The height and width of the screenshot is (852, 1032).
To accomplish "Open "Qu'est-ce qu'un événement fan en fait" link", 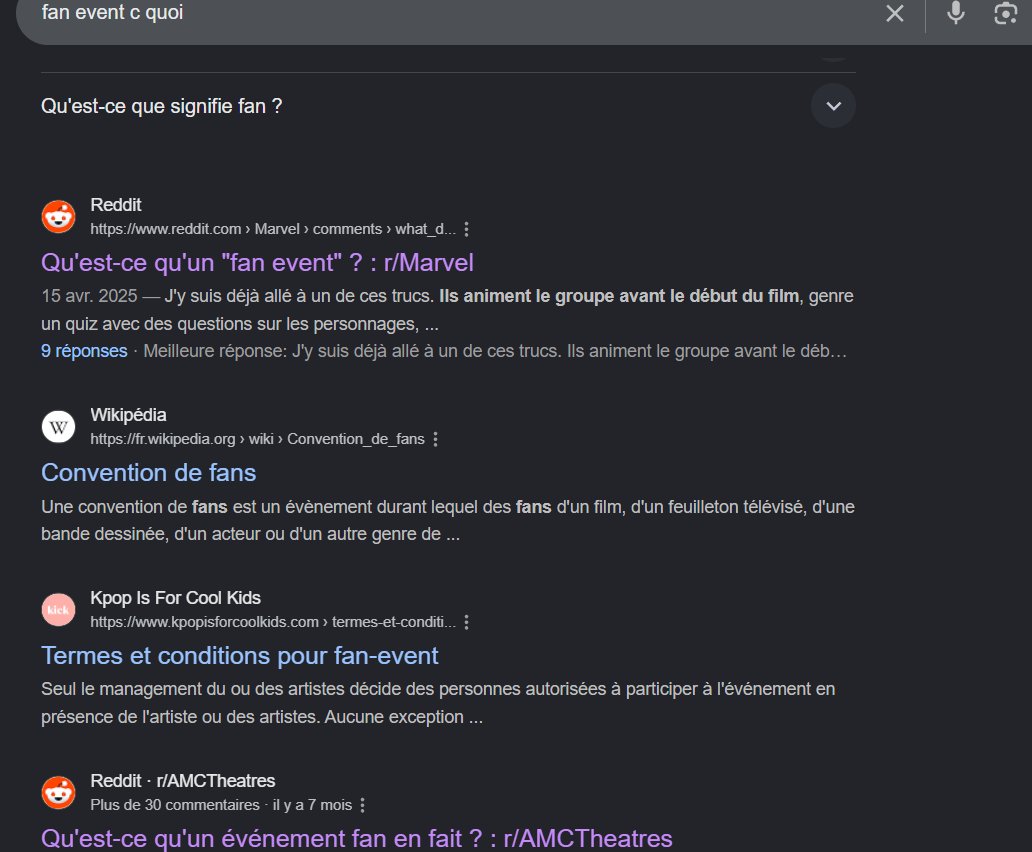I will click(357, 838).
